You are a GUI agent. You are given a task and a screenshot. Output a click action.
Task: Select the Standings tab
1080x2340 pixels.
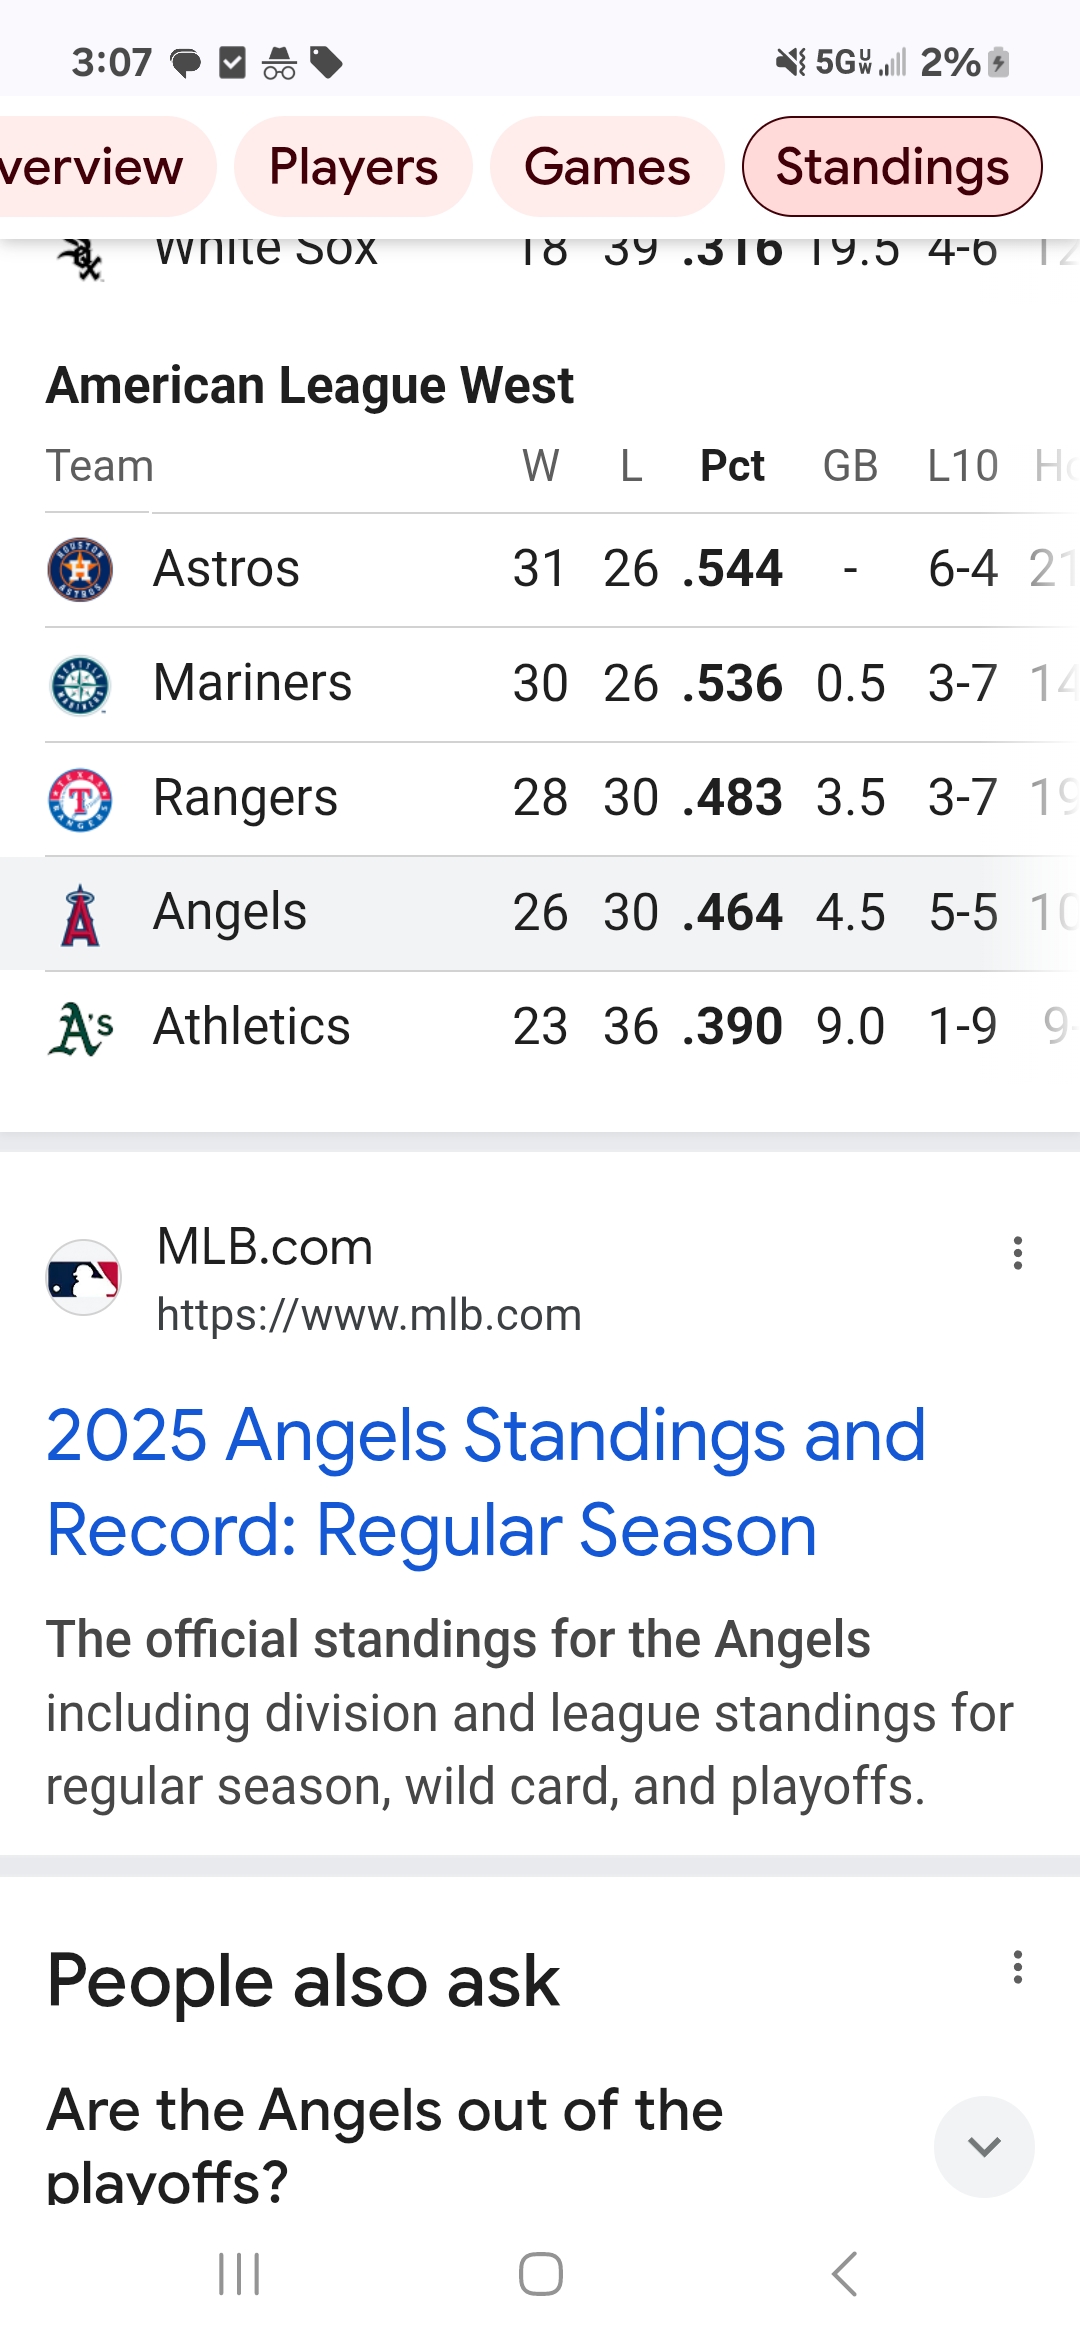(892, 166)
